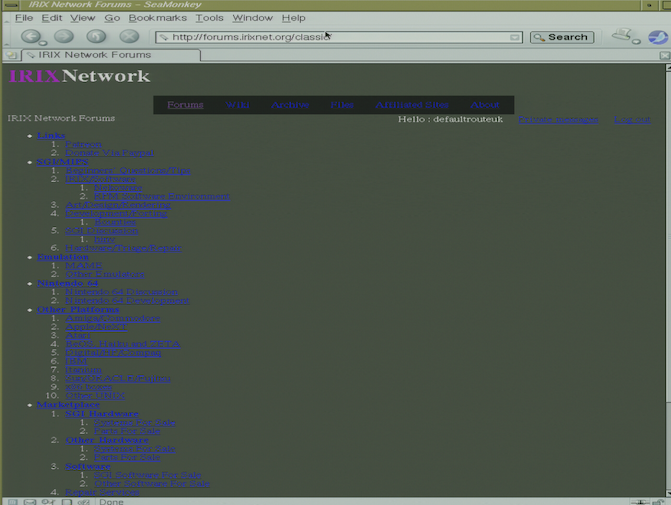Open Art/Design/Rendering forum

point(118,205)
